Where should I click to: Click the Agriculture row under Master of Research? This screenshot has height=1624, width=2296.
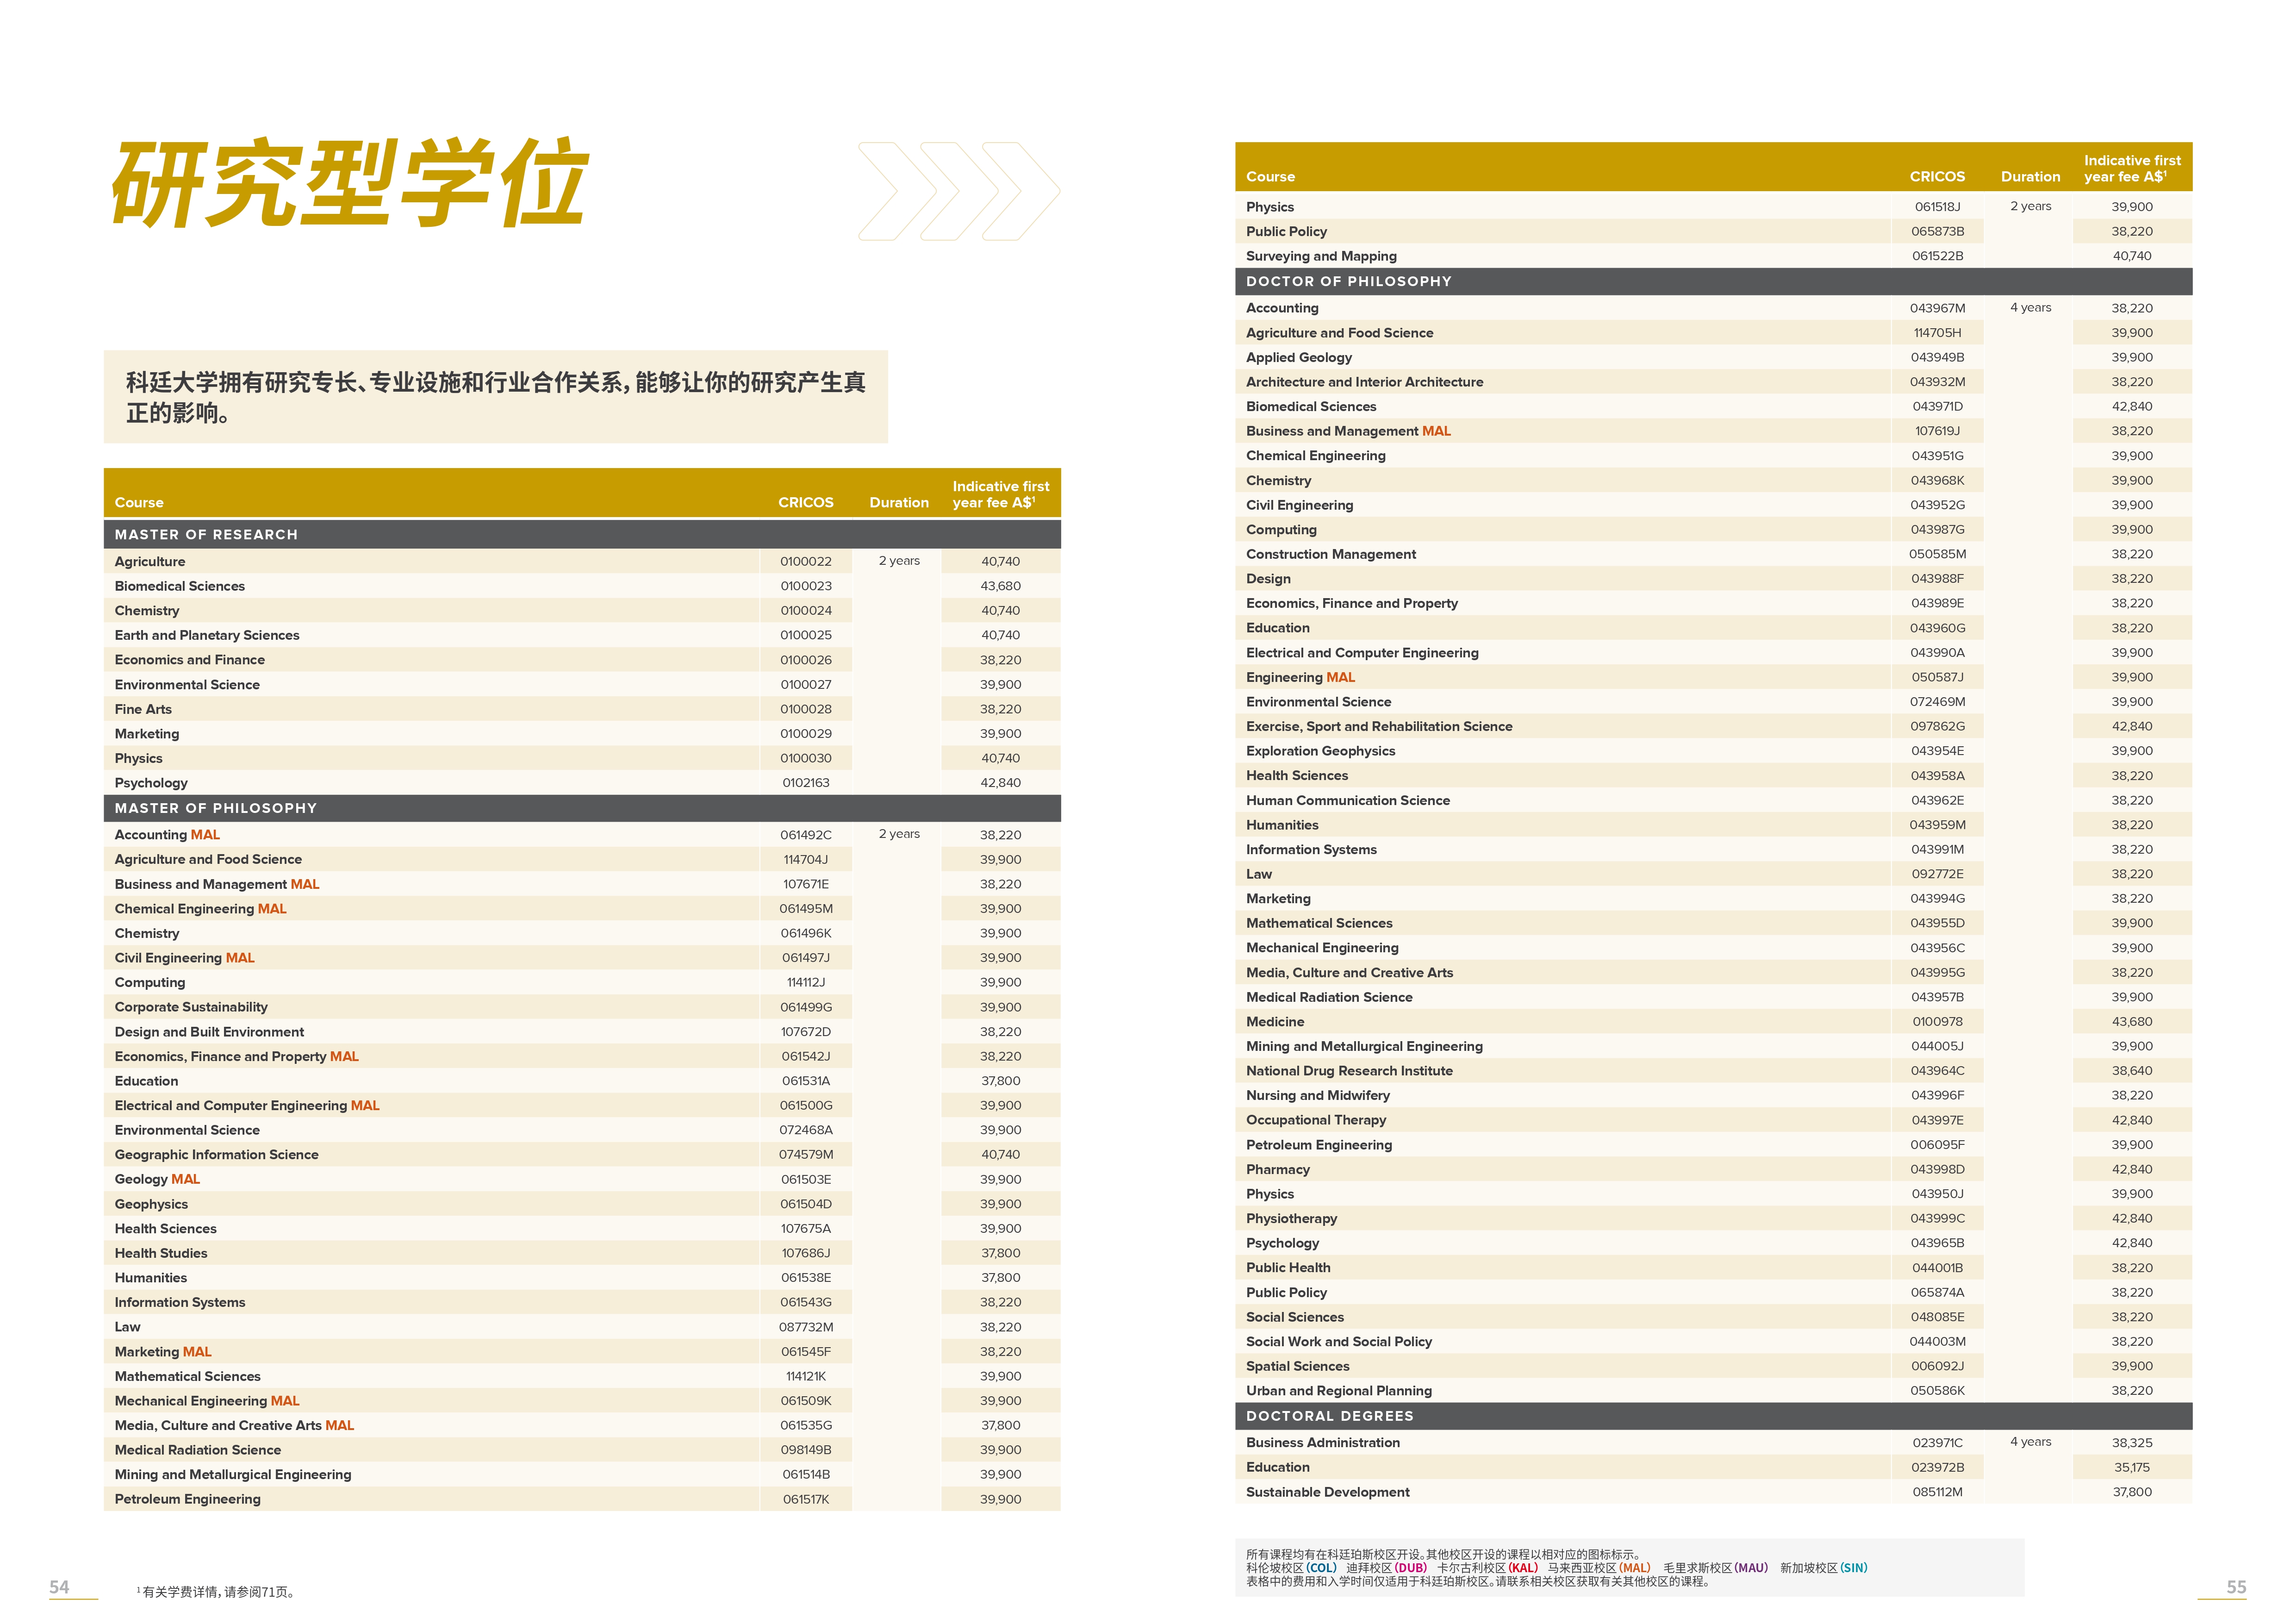pyautogui.click(x=150, y=562)
